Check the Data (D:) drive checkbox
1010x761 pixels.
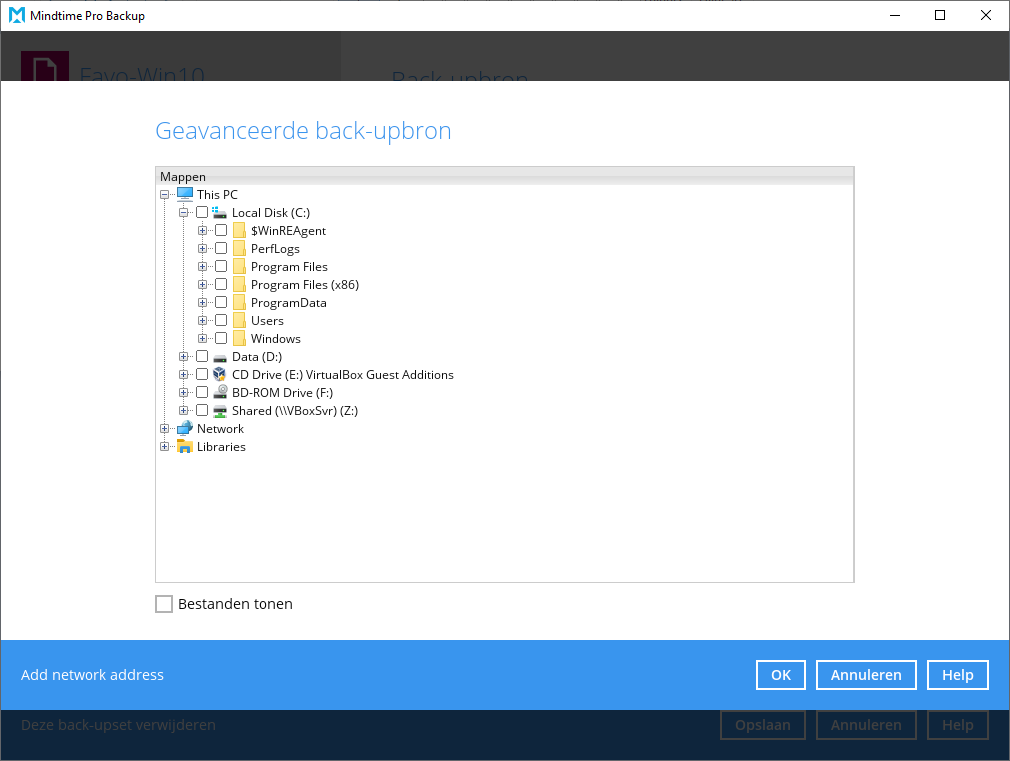pos(202,356)
